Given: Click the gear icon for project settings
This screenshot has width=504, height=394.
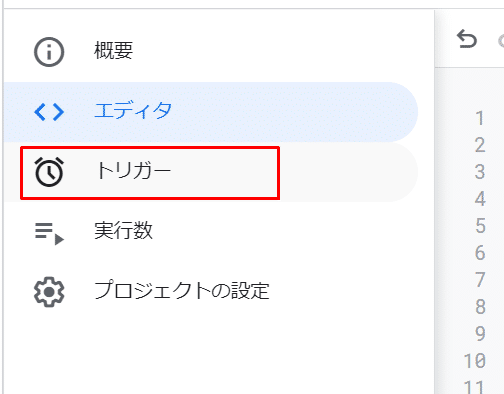Looking at the screenshot, I should (49, 292).
